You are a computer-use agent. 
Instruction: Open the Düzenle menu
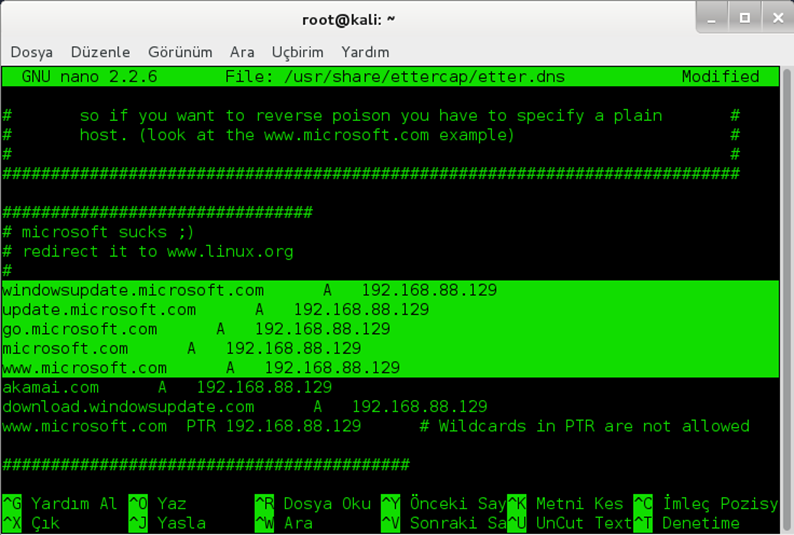pyautogui.click(x=100, y=52)
